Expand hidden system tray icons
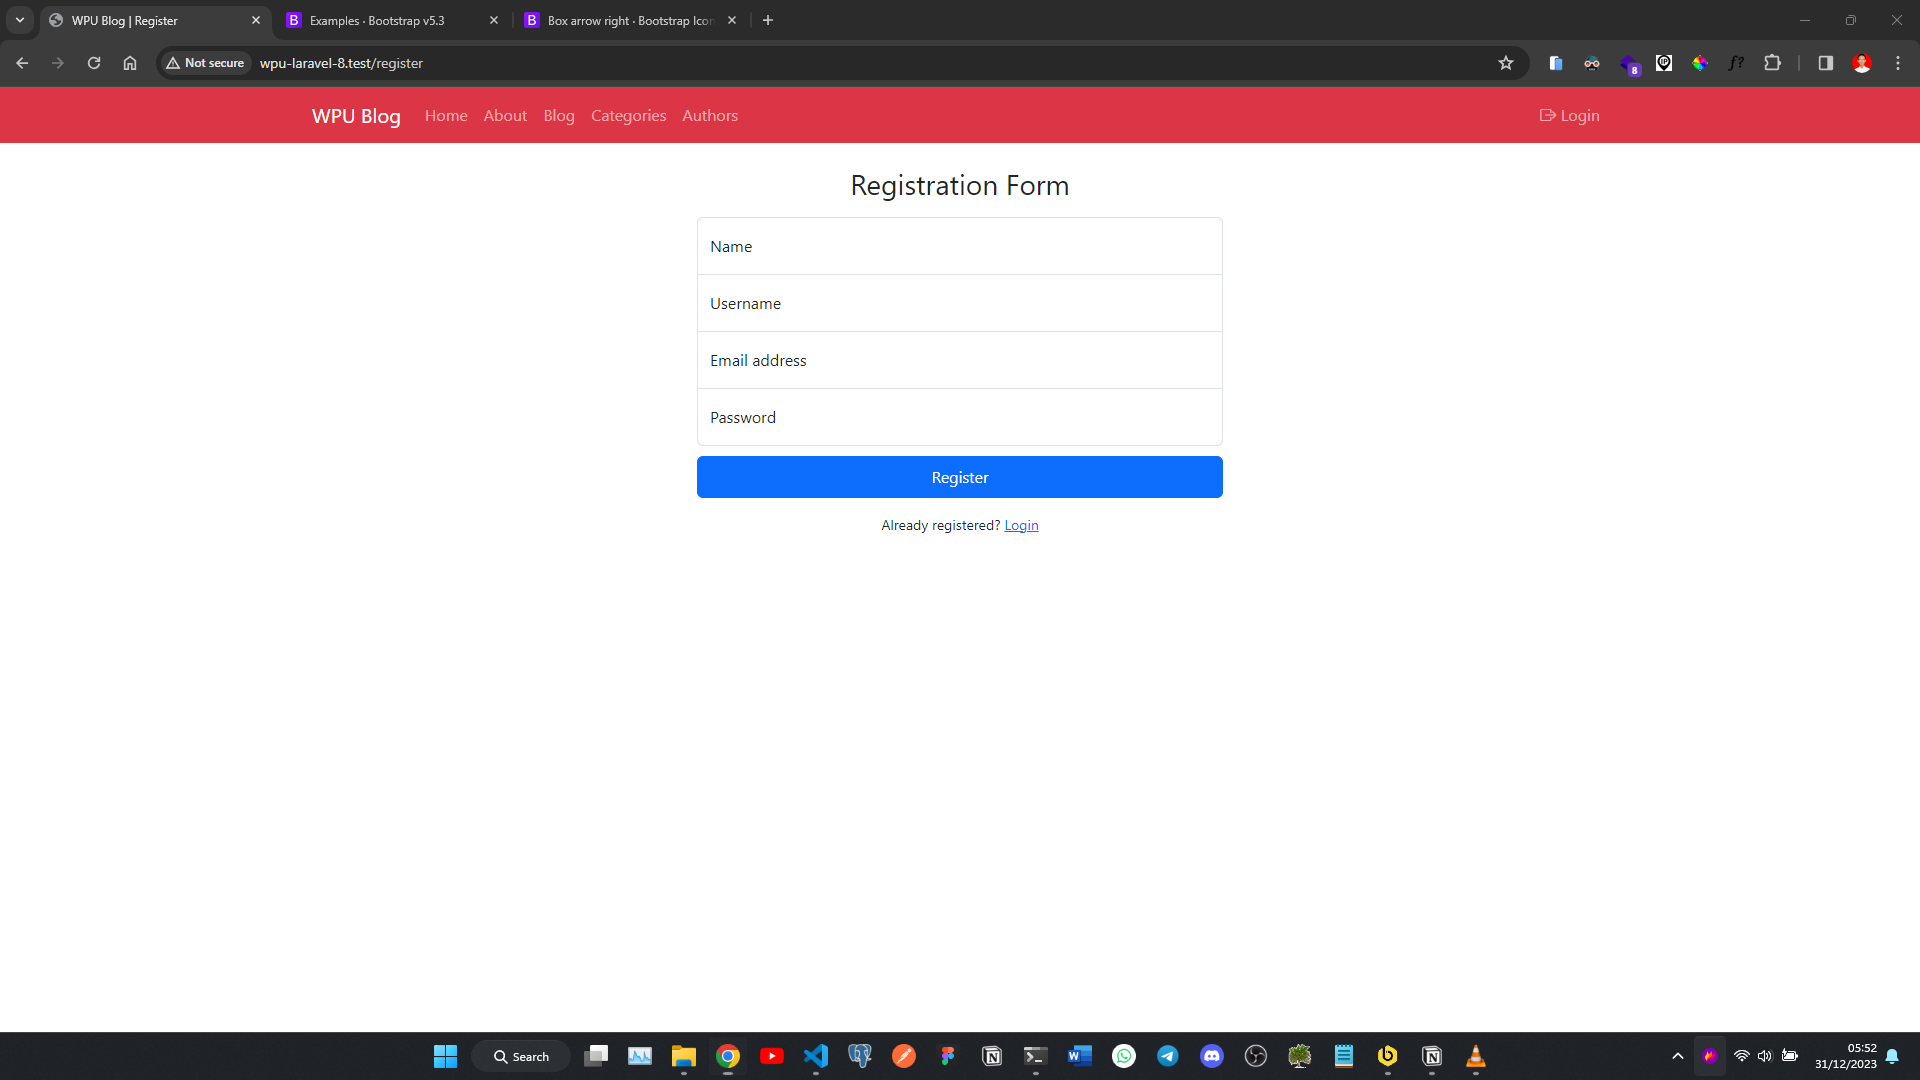Image resolution: width=1920 pixels, height=1080 pixels. point(1678,1055)
